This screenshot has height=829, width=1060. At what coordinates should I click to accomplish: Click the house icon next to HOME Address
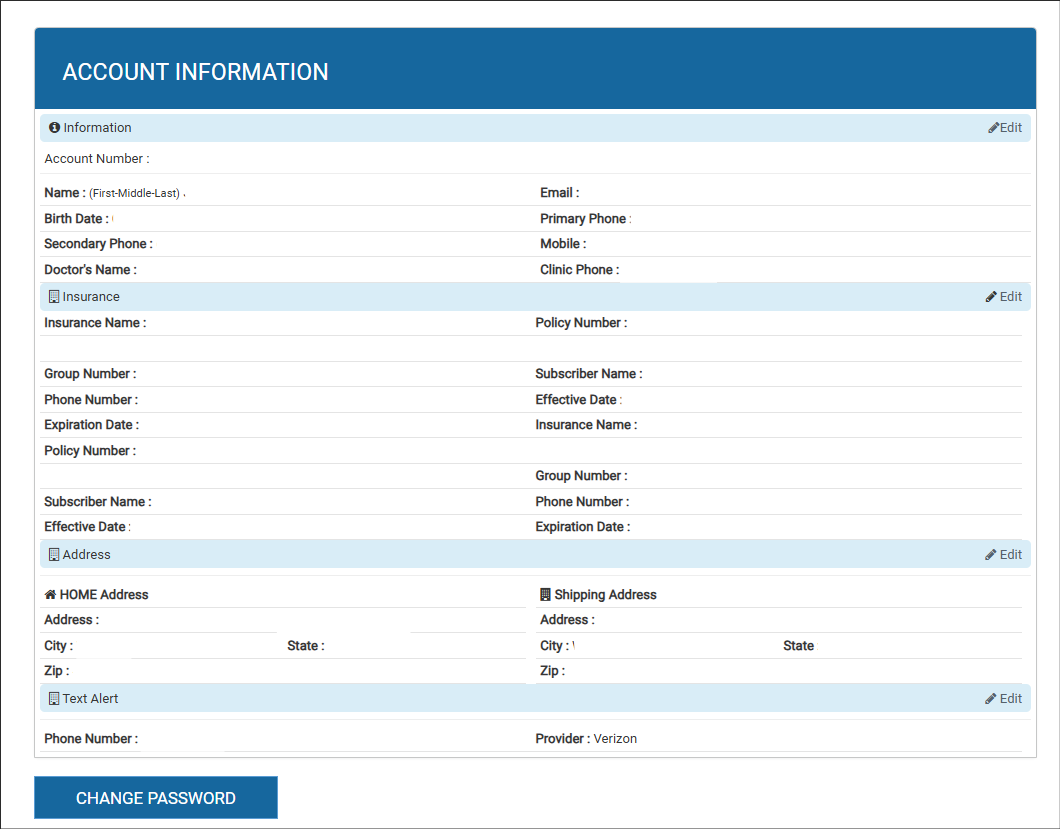(50, 594)
